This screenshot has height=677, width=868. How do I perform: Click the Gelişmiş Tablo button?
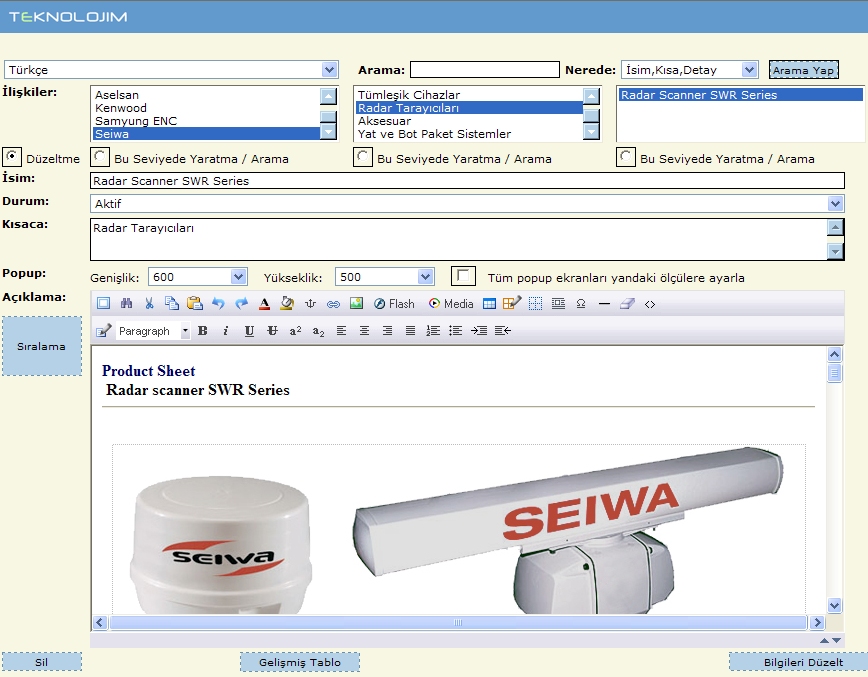coord(299,662)
